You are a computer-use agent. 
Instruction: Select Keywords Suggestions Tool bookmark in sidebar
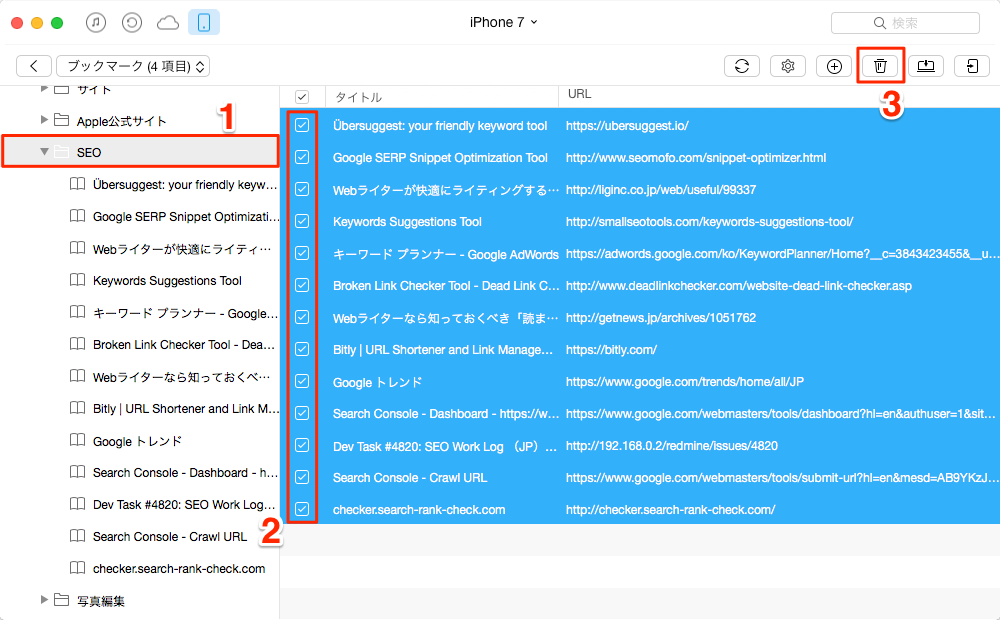[x=167, y=281]
